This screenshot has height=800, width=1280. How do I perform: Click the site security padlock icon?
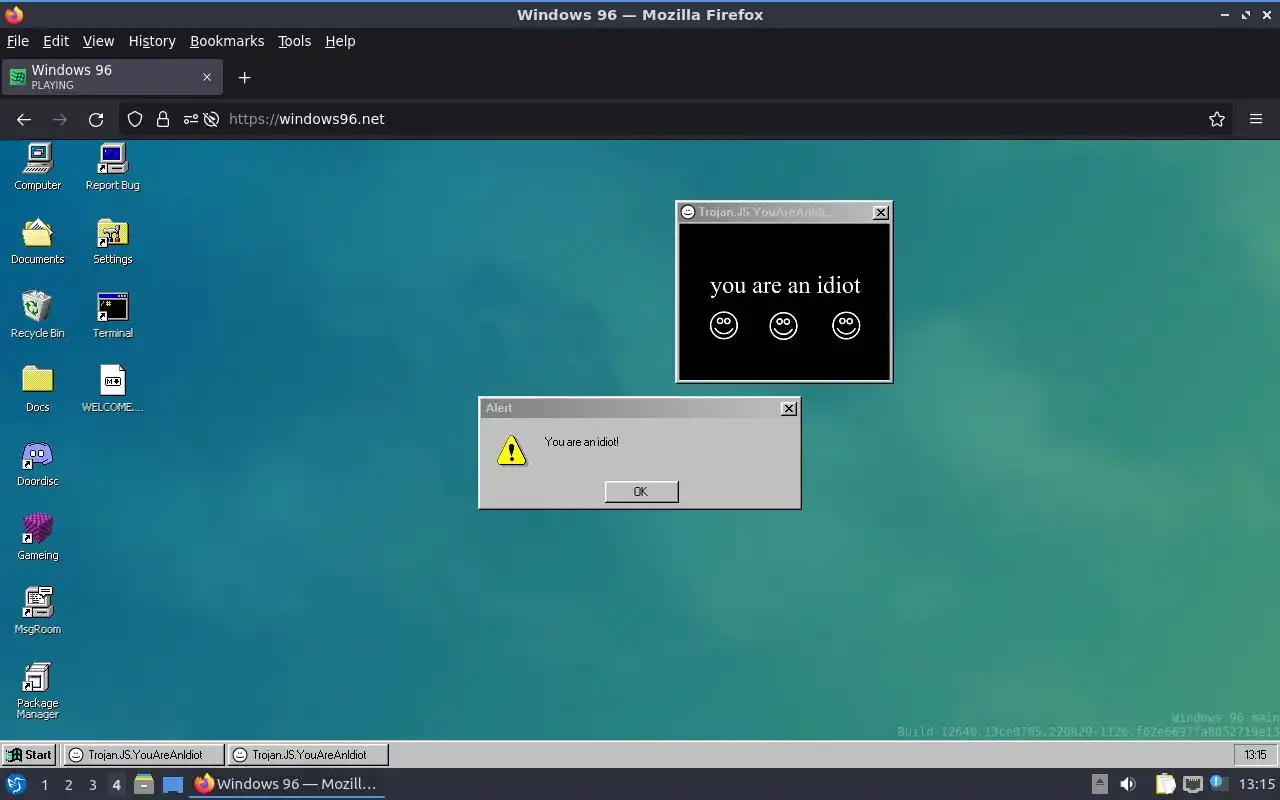coord(163,119)
